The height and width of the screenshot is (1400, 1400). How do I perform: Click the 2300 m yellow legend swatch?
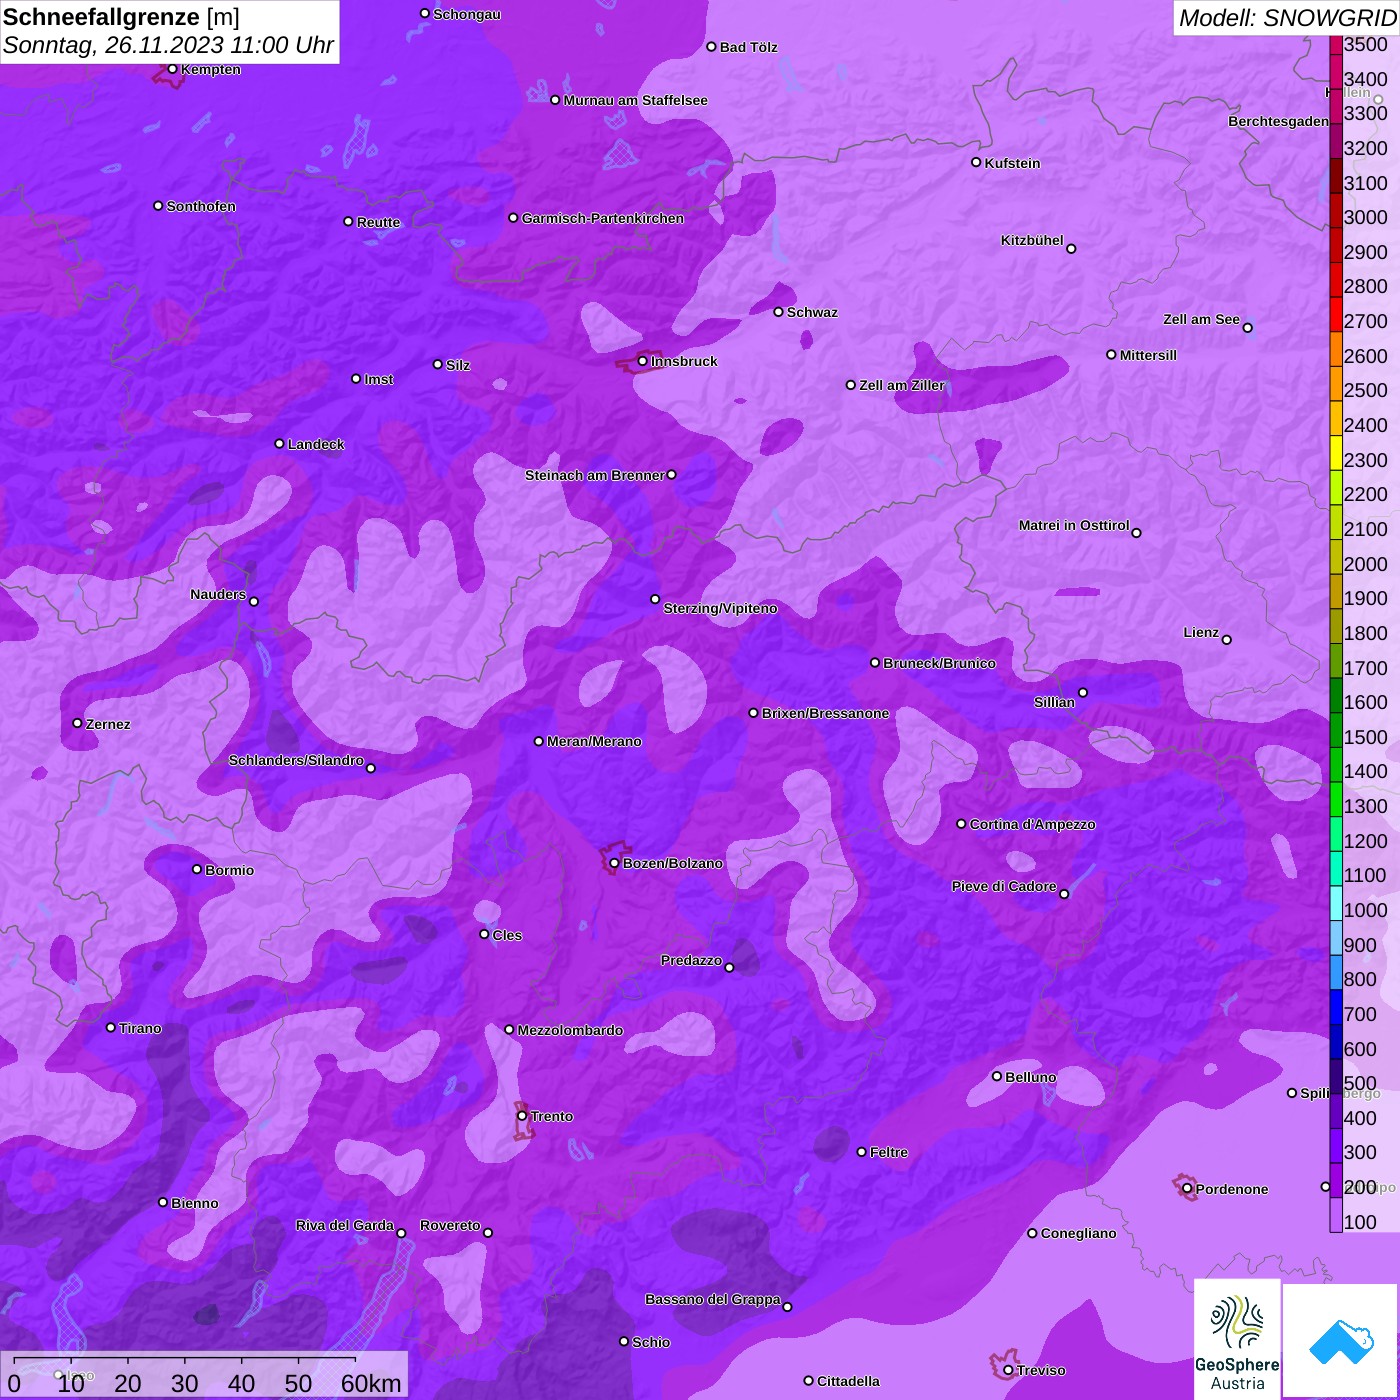click(x=1336, y=452)
